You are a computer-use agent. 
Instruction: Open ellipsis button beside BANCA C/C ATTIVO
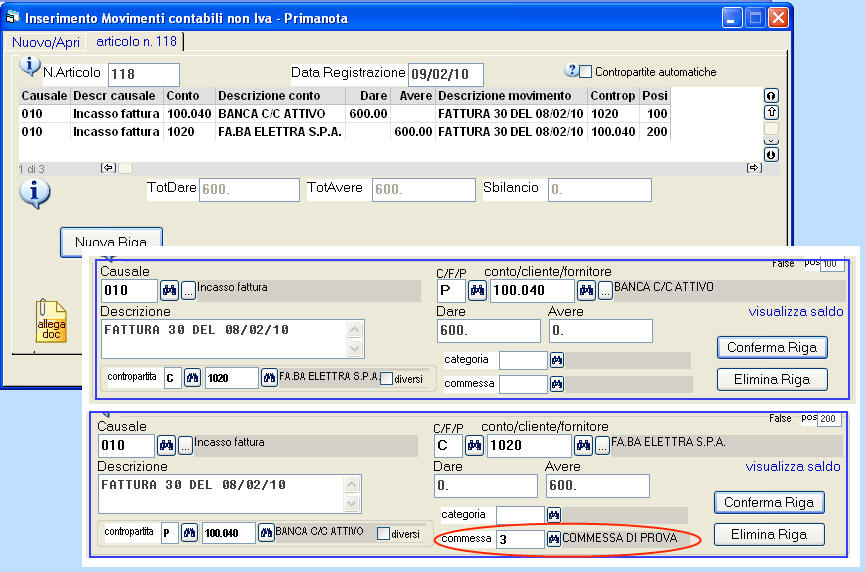pos(605,290)
